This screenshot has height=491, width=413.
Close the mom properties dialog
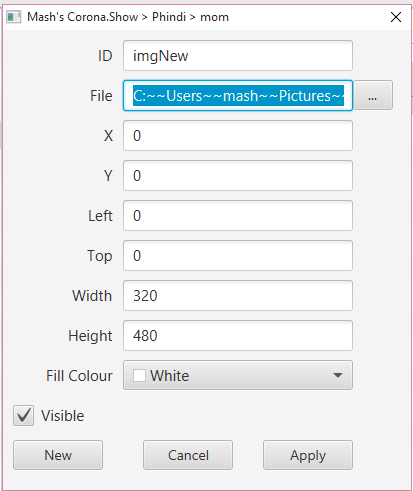(396, 17)
